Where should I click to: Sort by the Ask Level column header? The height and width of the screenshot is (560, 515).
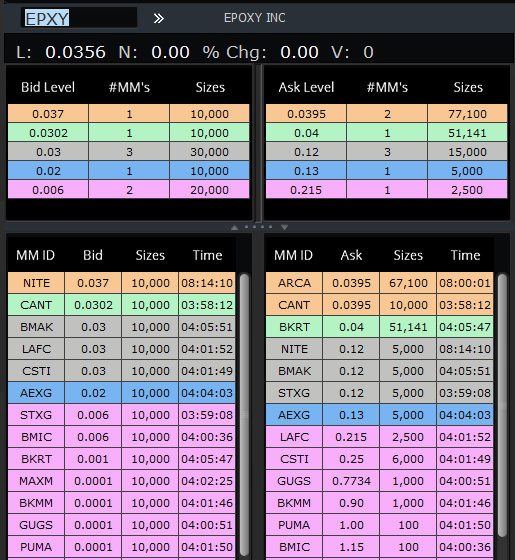click(306, 87)
